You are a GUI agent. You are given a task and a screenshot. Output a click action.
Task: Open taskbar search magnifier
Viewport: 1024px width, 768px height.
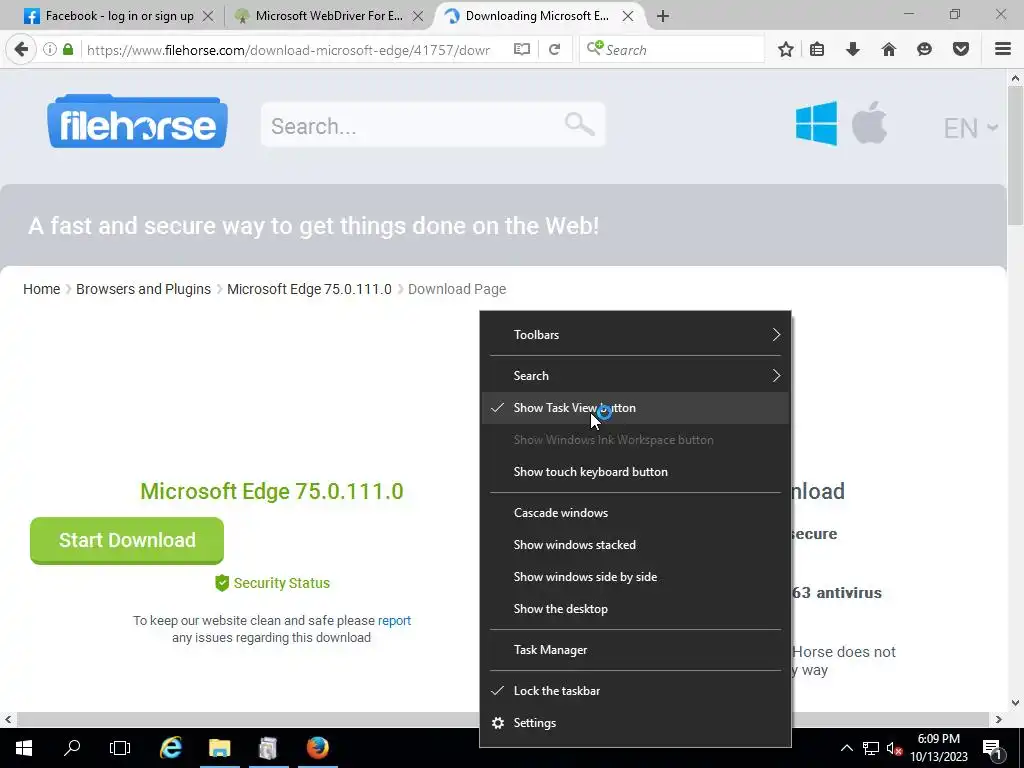pyautogui.click(x=72, y=748)
